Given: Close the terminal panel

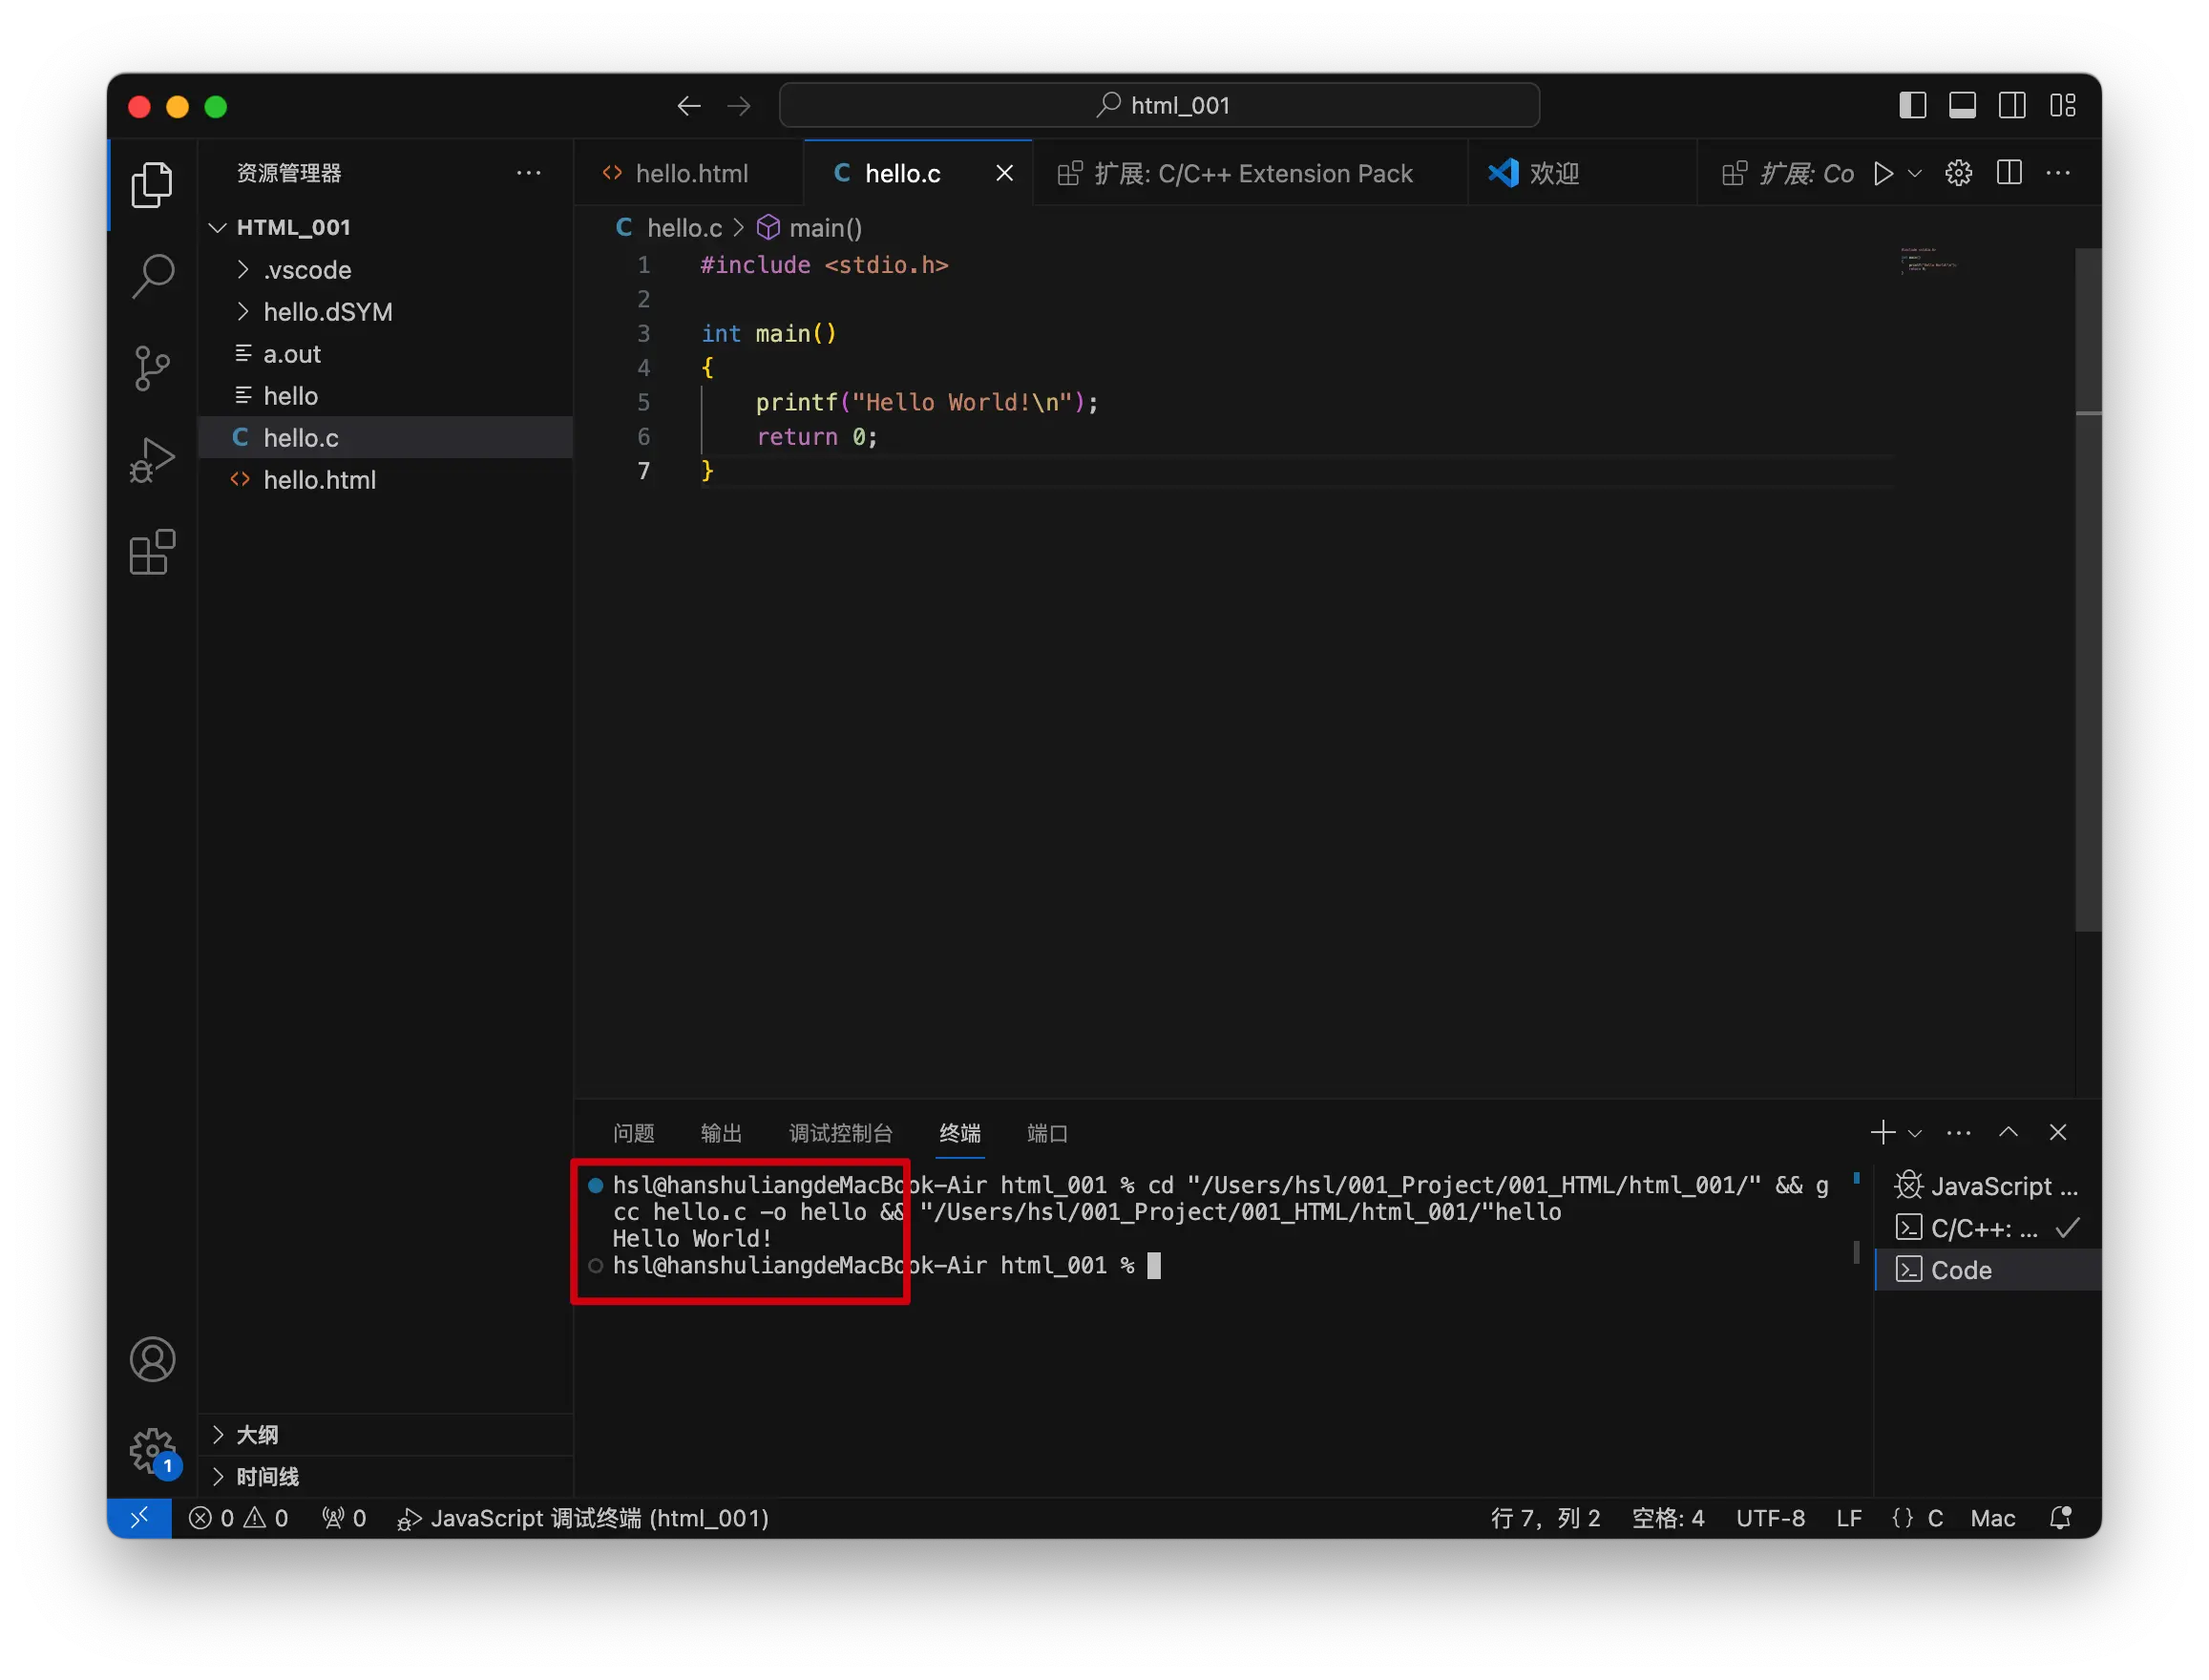Looking at the screenshot, I should [2058, 1134].
